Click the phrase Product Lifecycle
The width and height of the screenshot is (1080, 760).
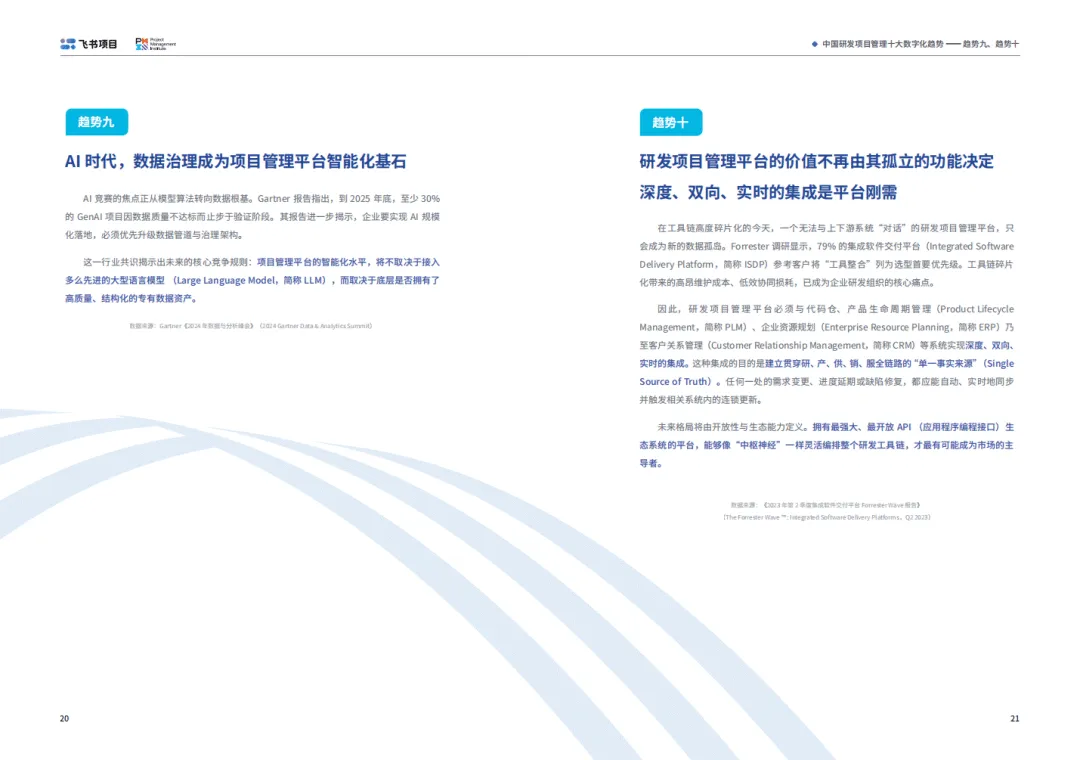coord(976,309)
